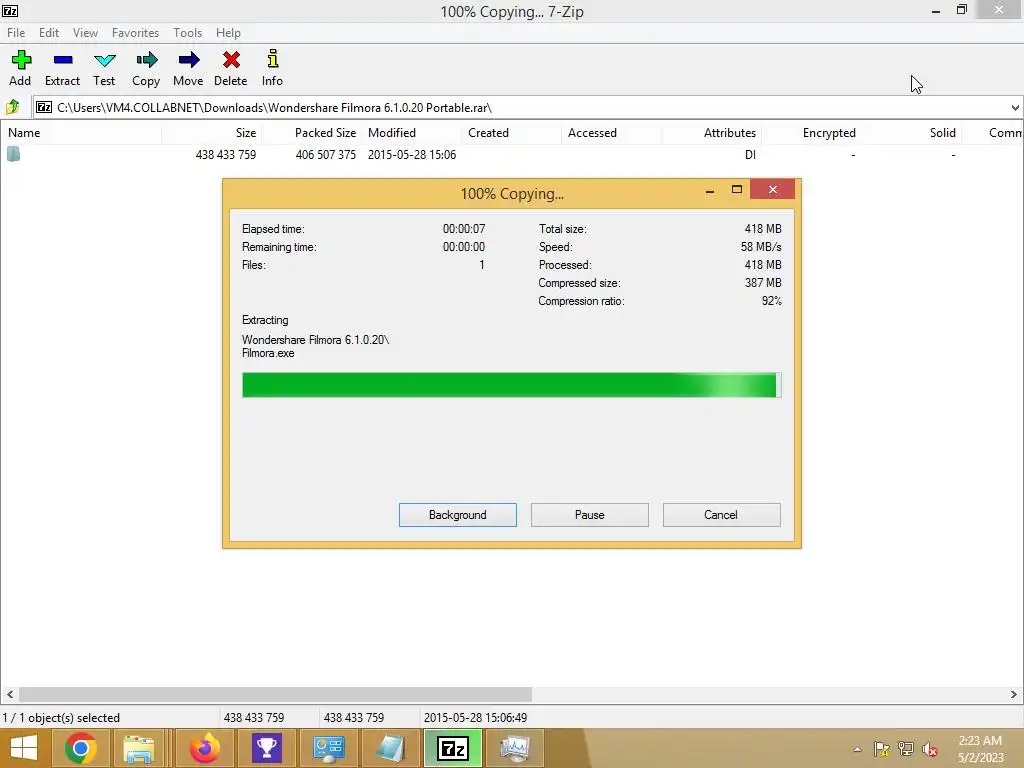The width and height of the screenshot is (1024, 768).
Task: Open the Favorites menu
Action: tap(135, 33)
